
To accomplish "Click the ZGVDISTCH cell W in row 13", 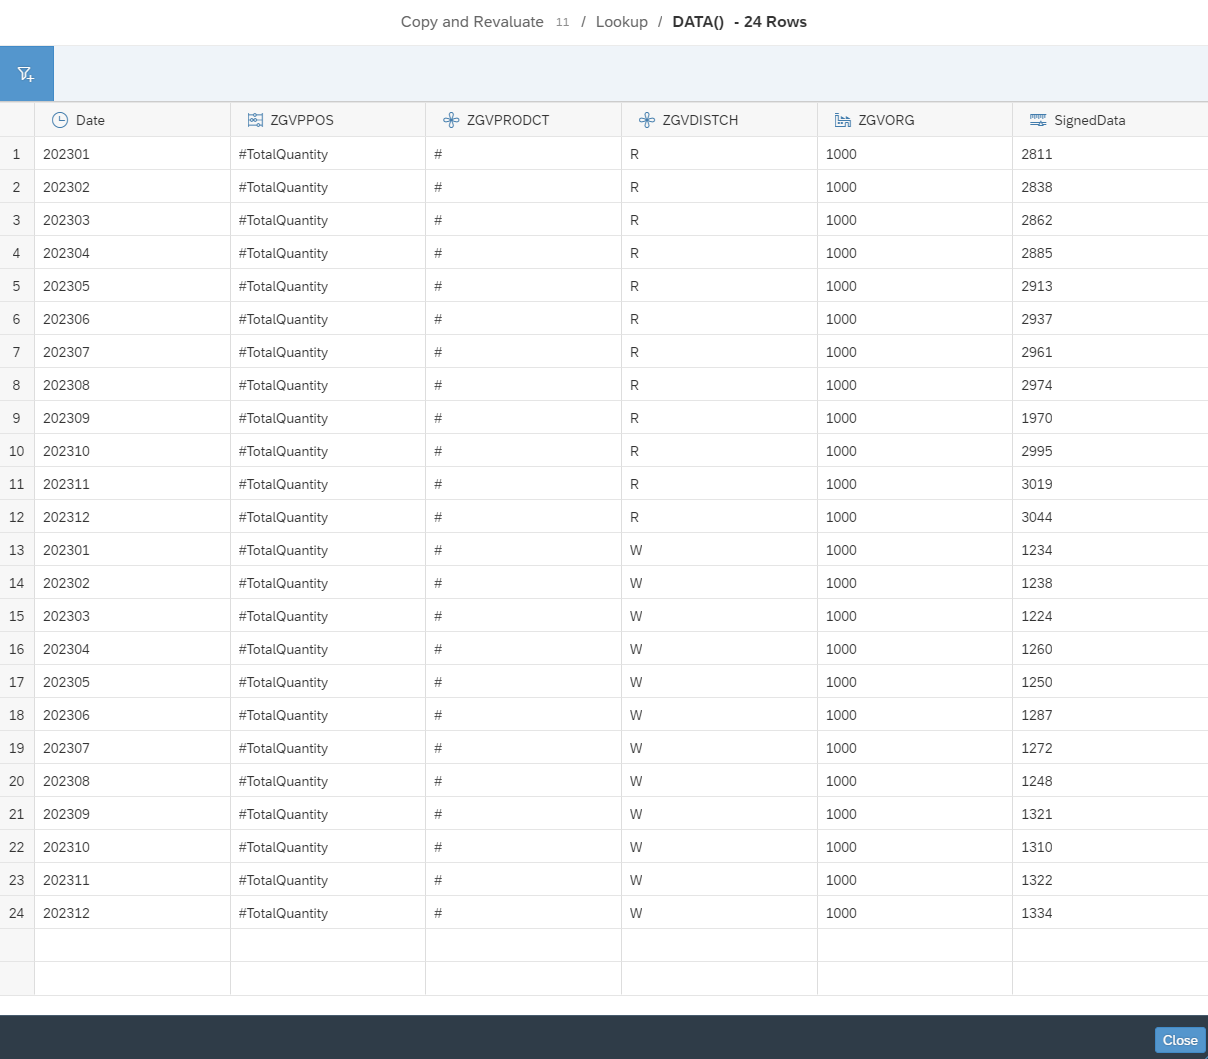I will pos(636,550).
